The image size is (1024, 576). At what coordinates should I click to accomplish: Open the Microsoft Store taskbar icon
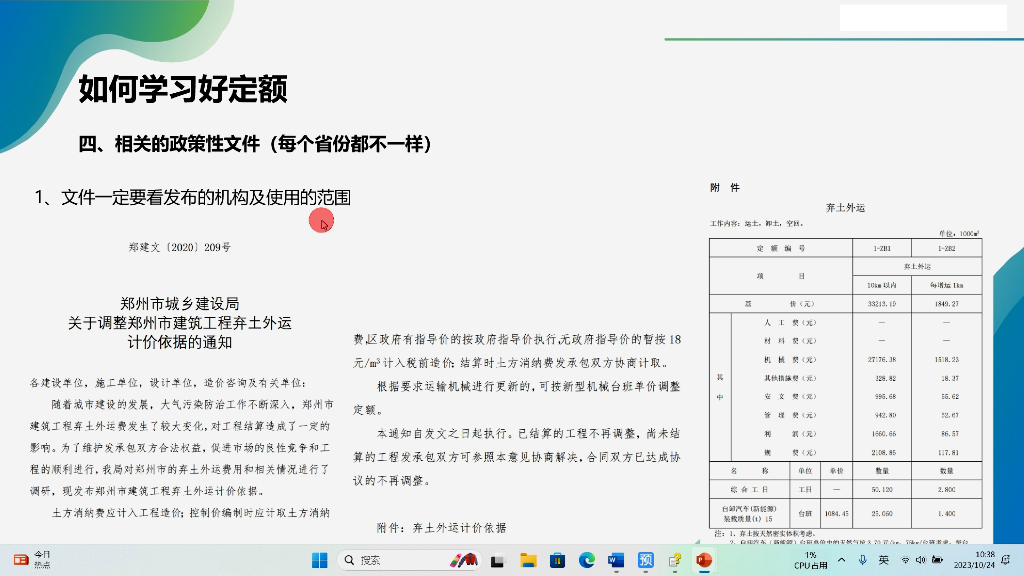pos(557,560)
